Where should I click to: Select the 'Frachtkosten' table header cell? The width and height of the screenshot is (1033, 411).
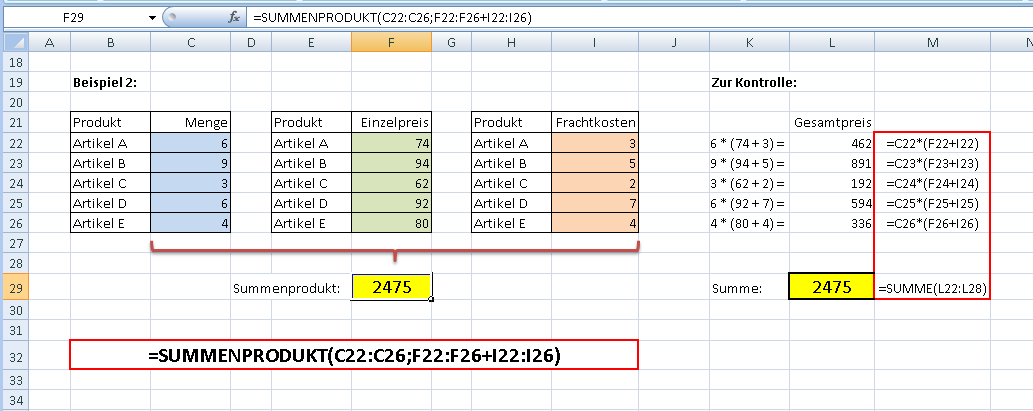coord(596,122)
